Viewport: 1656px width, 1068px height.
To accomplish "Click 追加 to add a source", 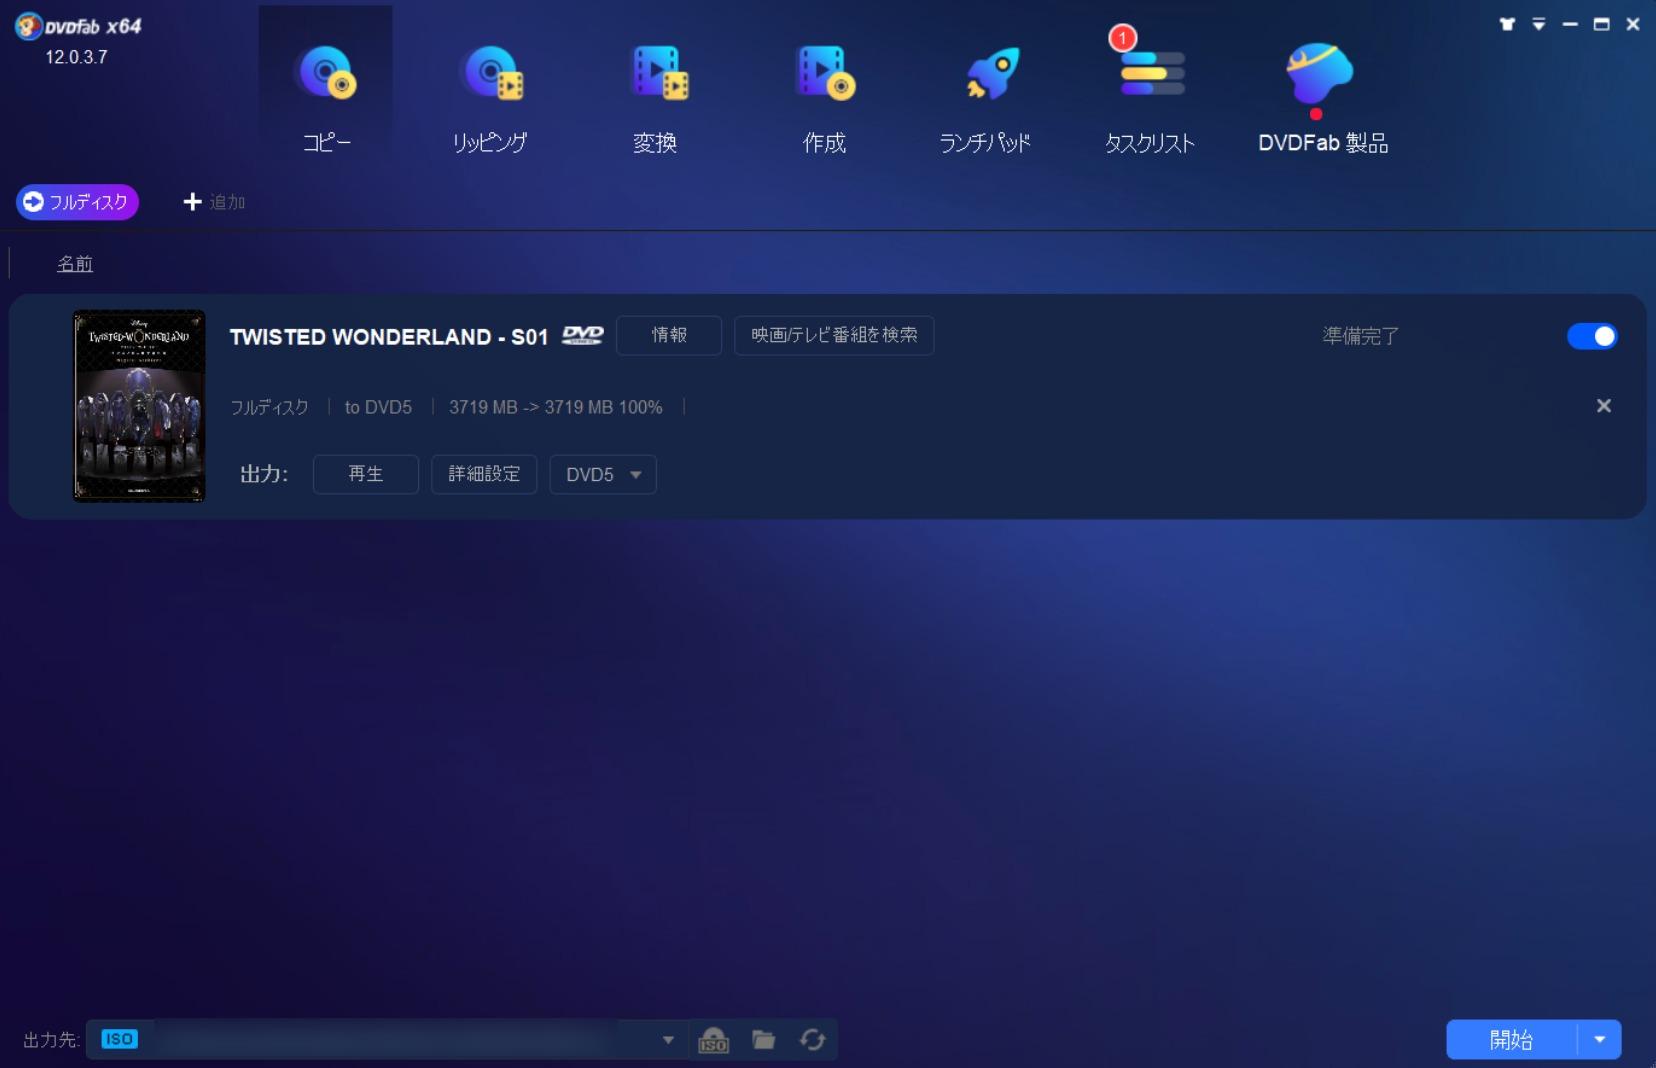I will (x=214, y=202).
